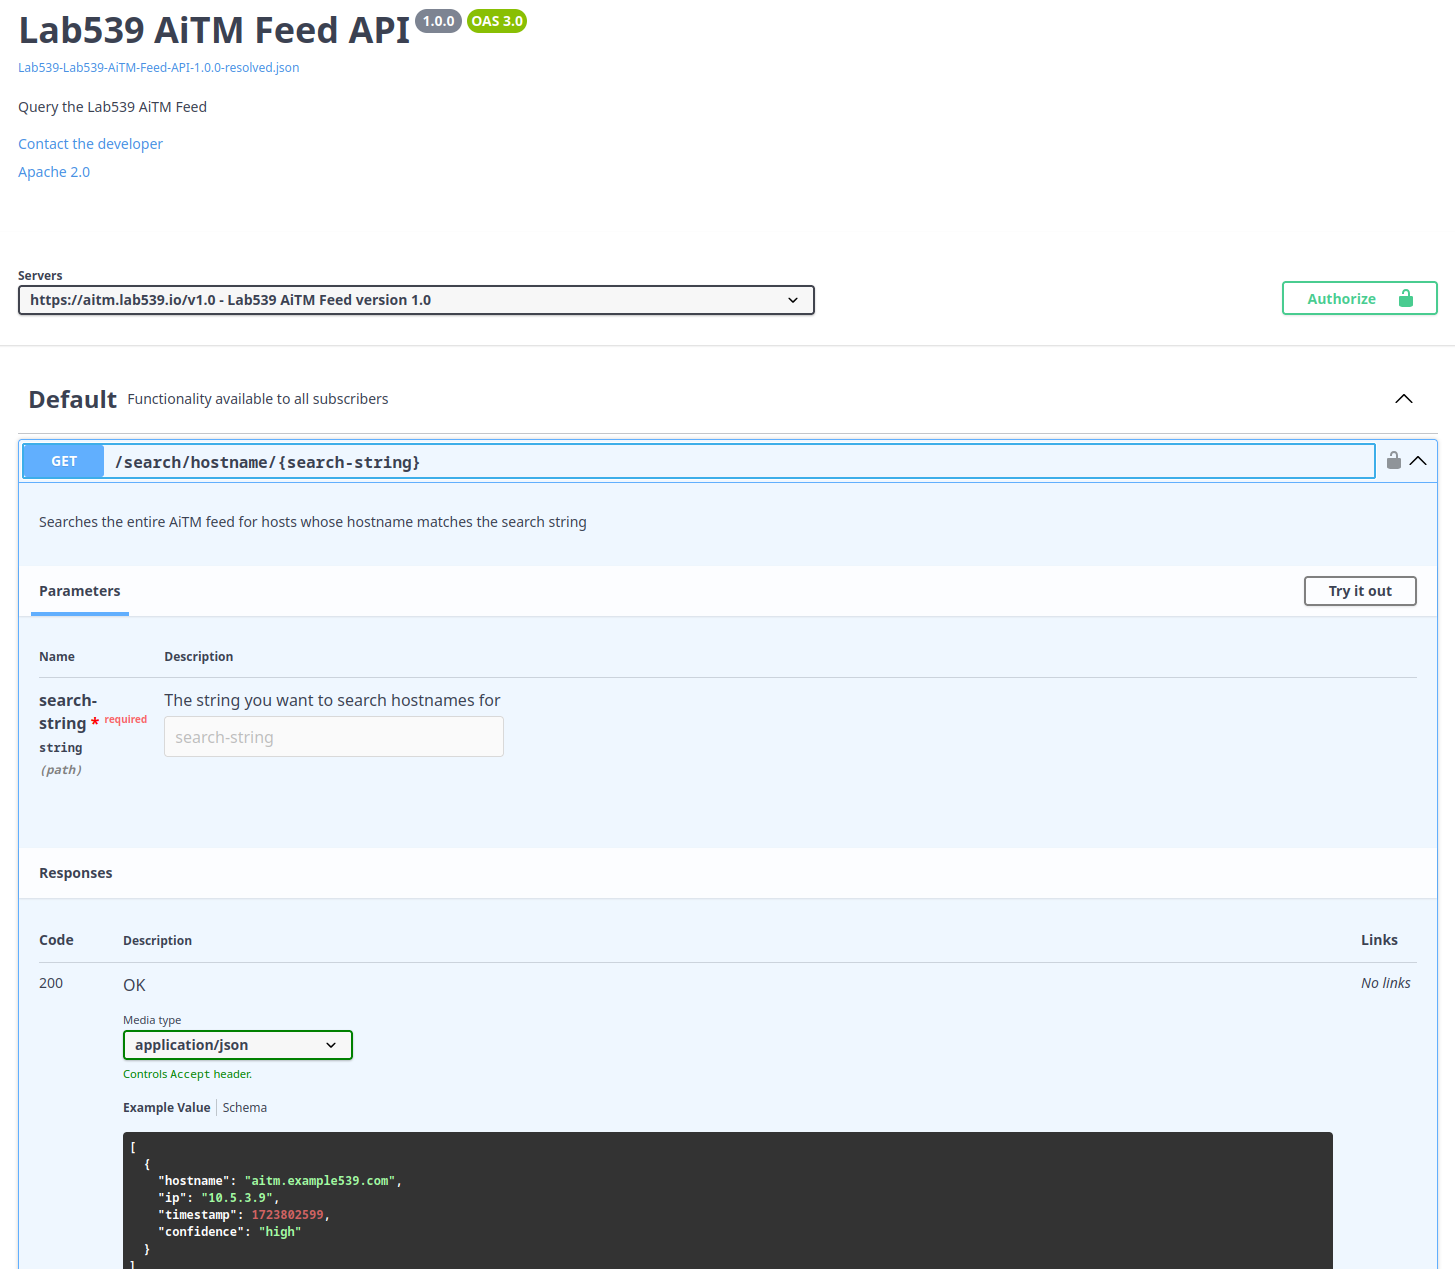Collapse the Default section with its chevron
Screen dimensions: 1455x1269
point(1404,399)
